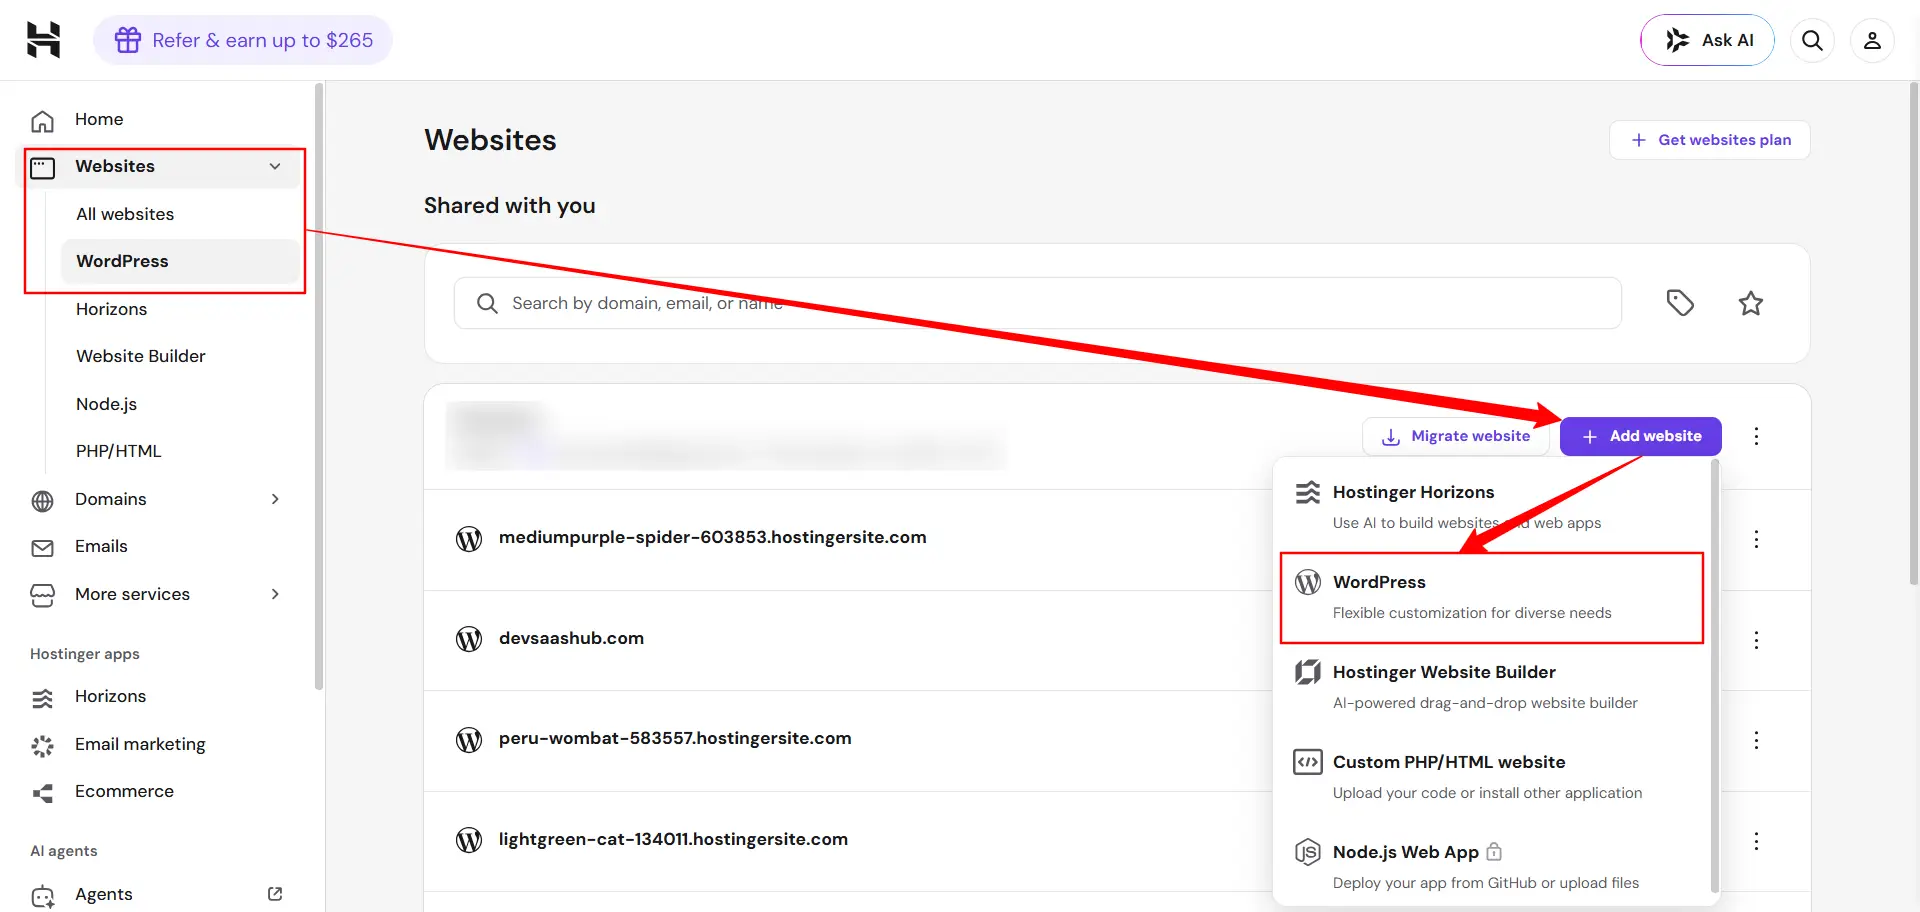Click the Websites window icon in the sidebar

(x=42, y=167)
